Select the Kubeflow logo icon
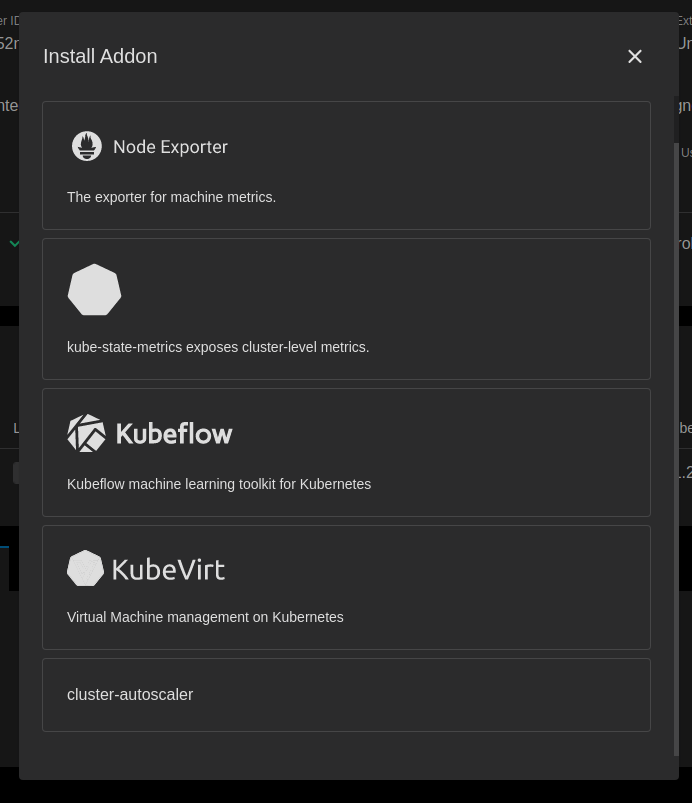 (85, 433)
